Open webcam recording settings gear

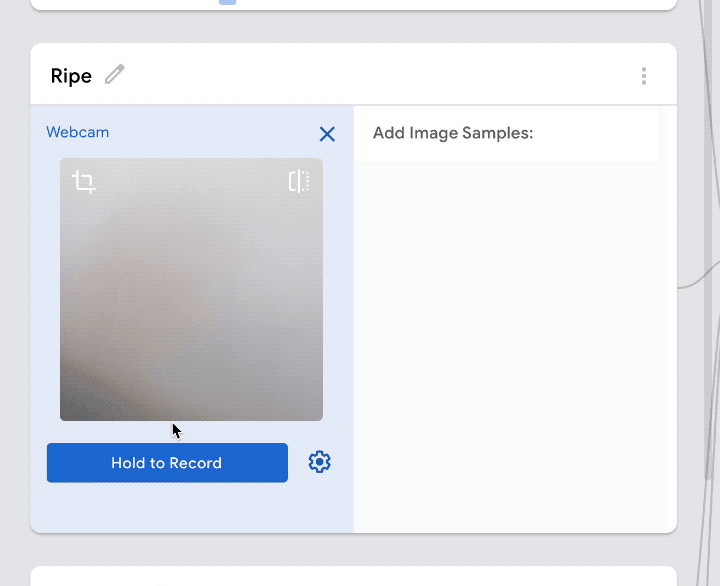pyautogui.click(x=319, y=462)
